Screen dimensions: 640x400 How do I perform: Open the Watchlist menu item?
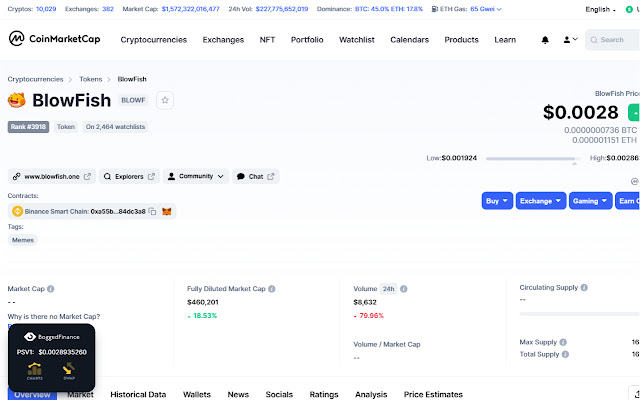coord(357,40)
